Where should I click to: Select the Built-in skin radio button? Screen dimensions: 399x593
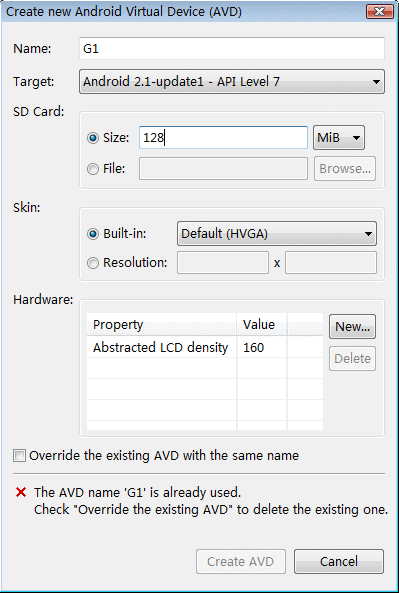[x=93, y=234]
